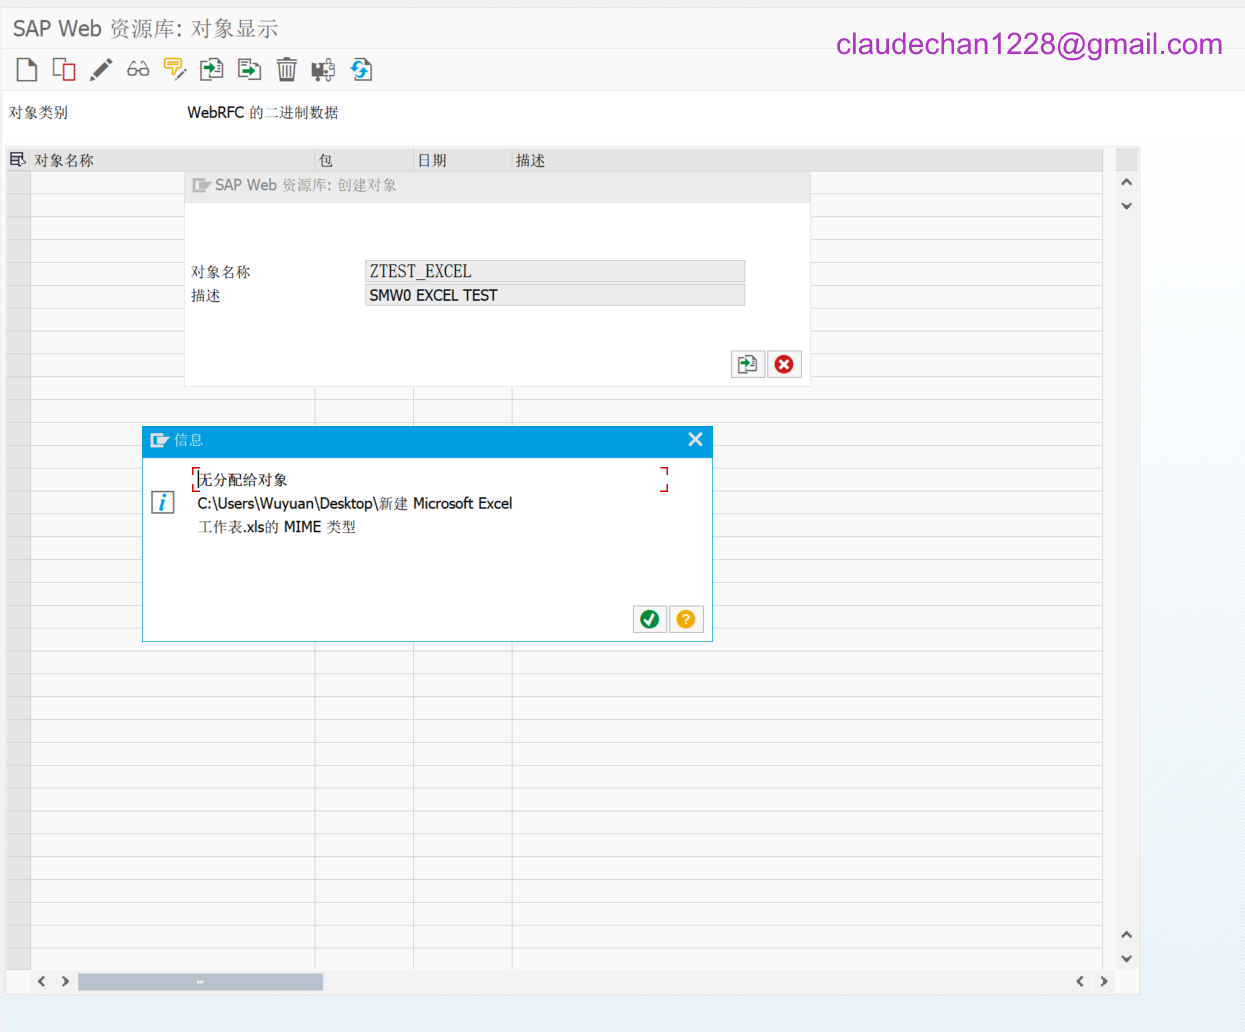This screenshot has width=1245, height=1032.
Task: Click the table select-all icon in header
Action: (x=18, y=160)
